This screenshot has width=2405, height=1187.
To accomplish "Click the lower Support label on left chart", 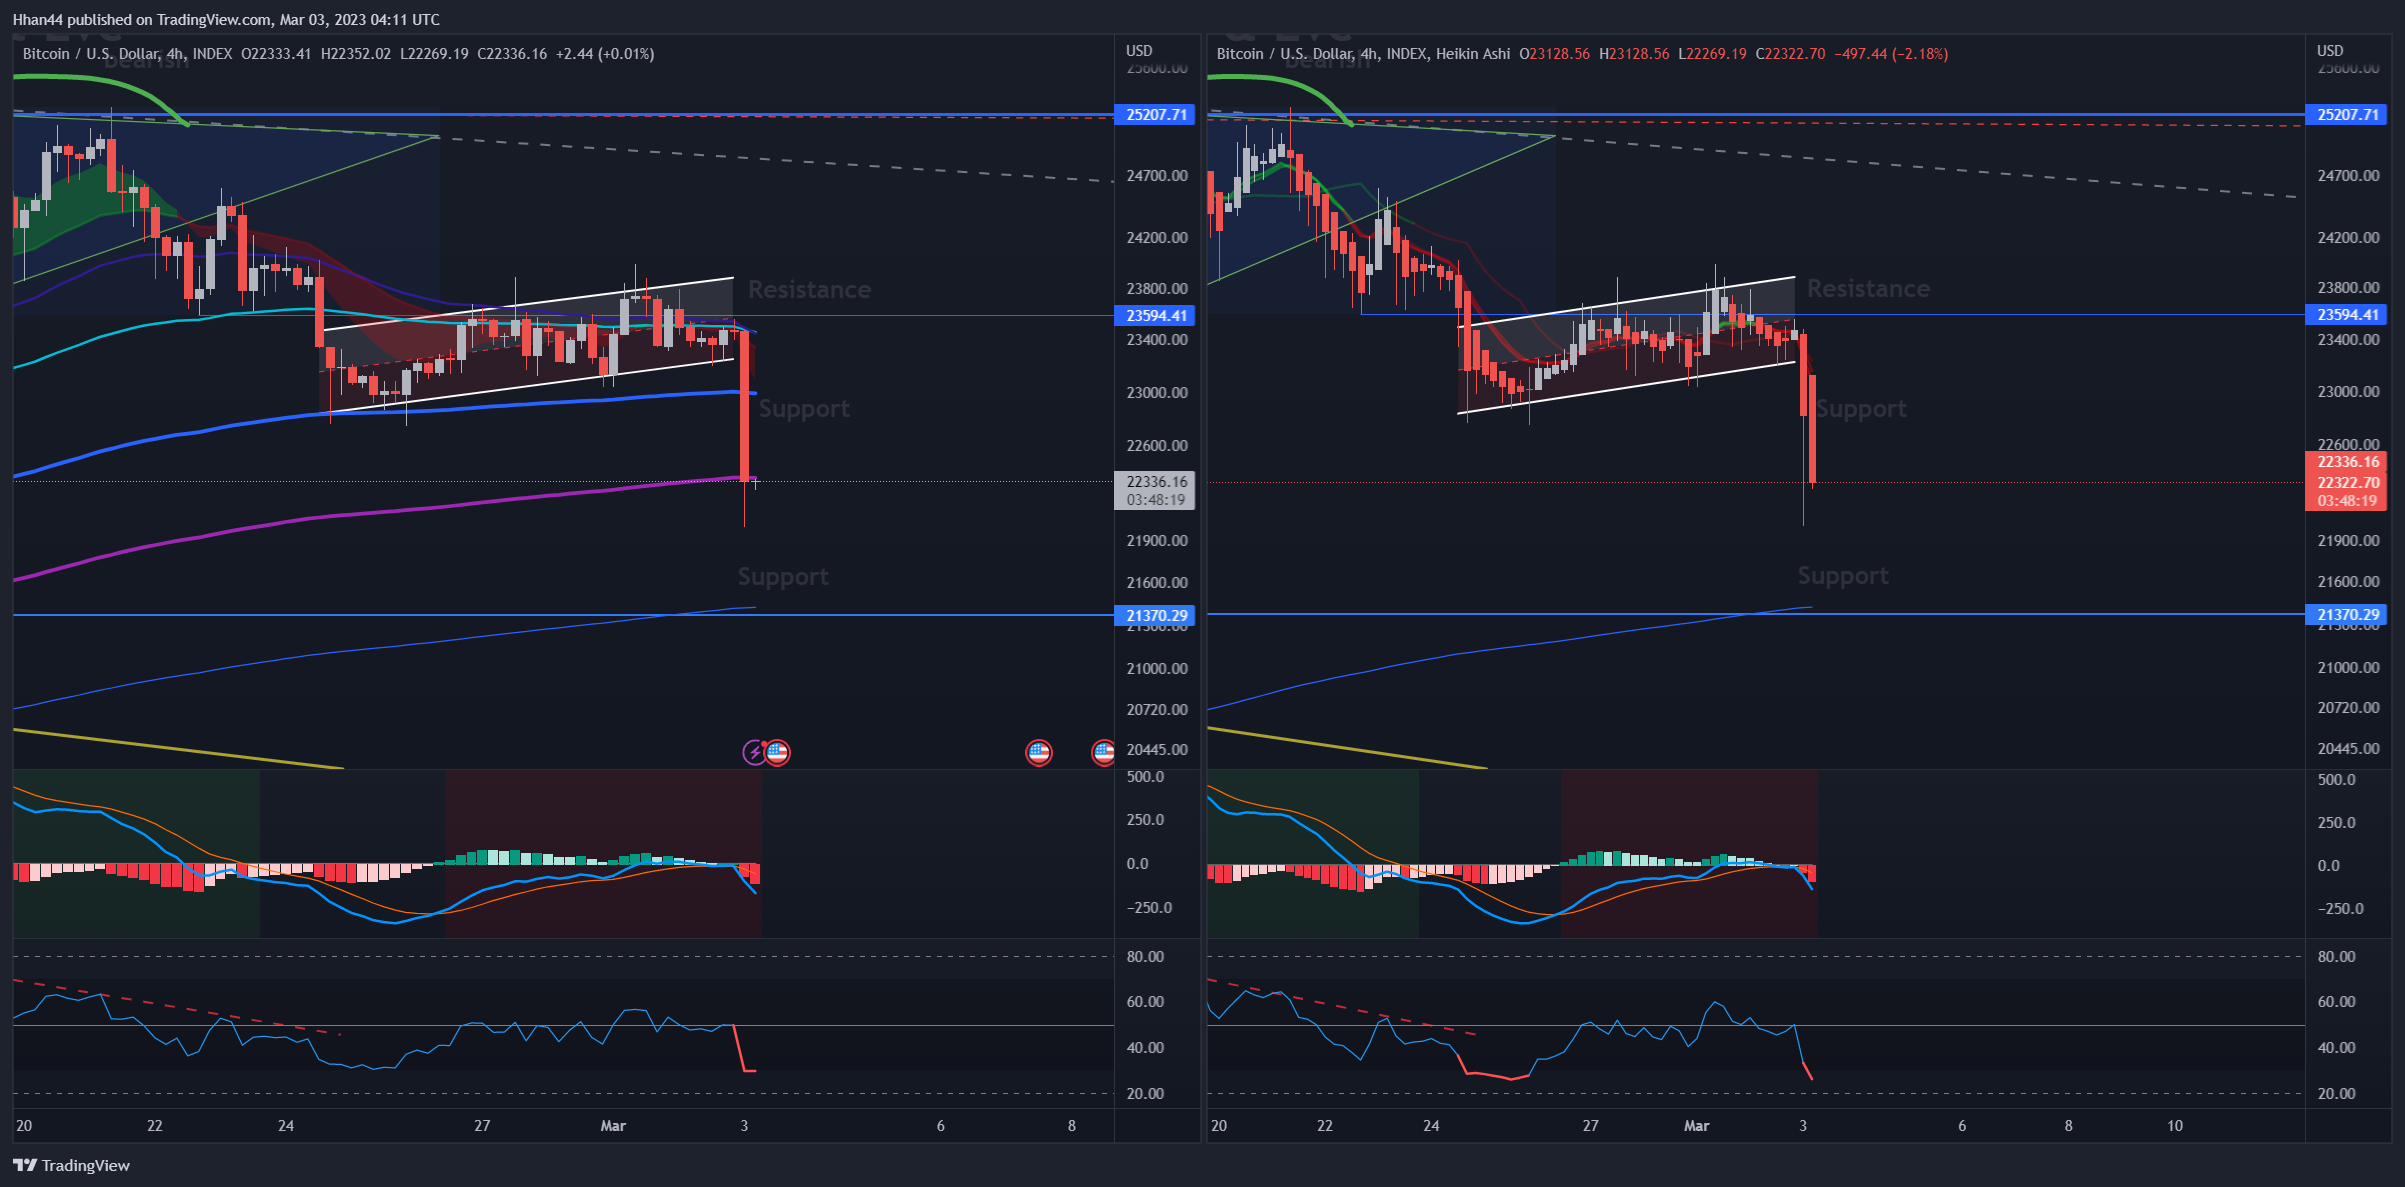I will point(783,576).
